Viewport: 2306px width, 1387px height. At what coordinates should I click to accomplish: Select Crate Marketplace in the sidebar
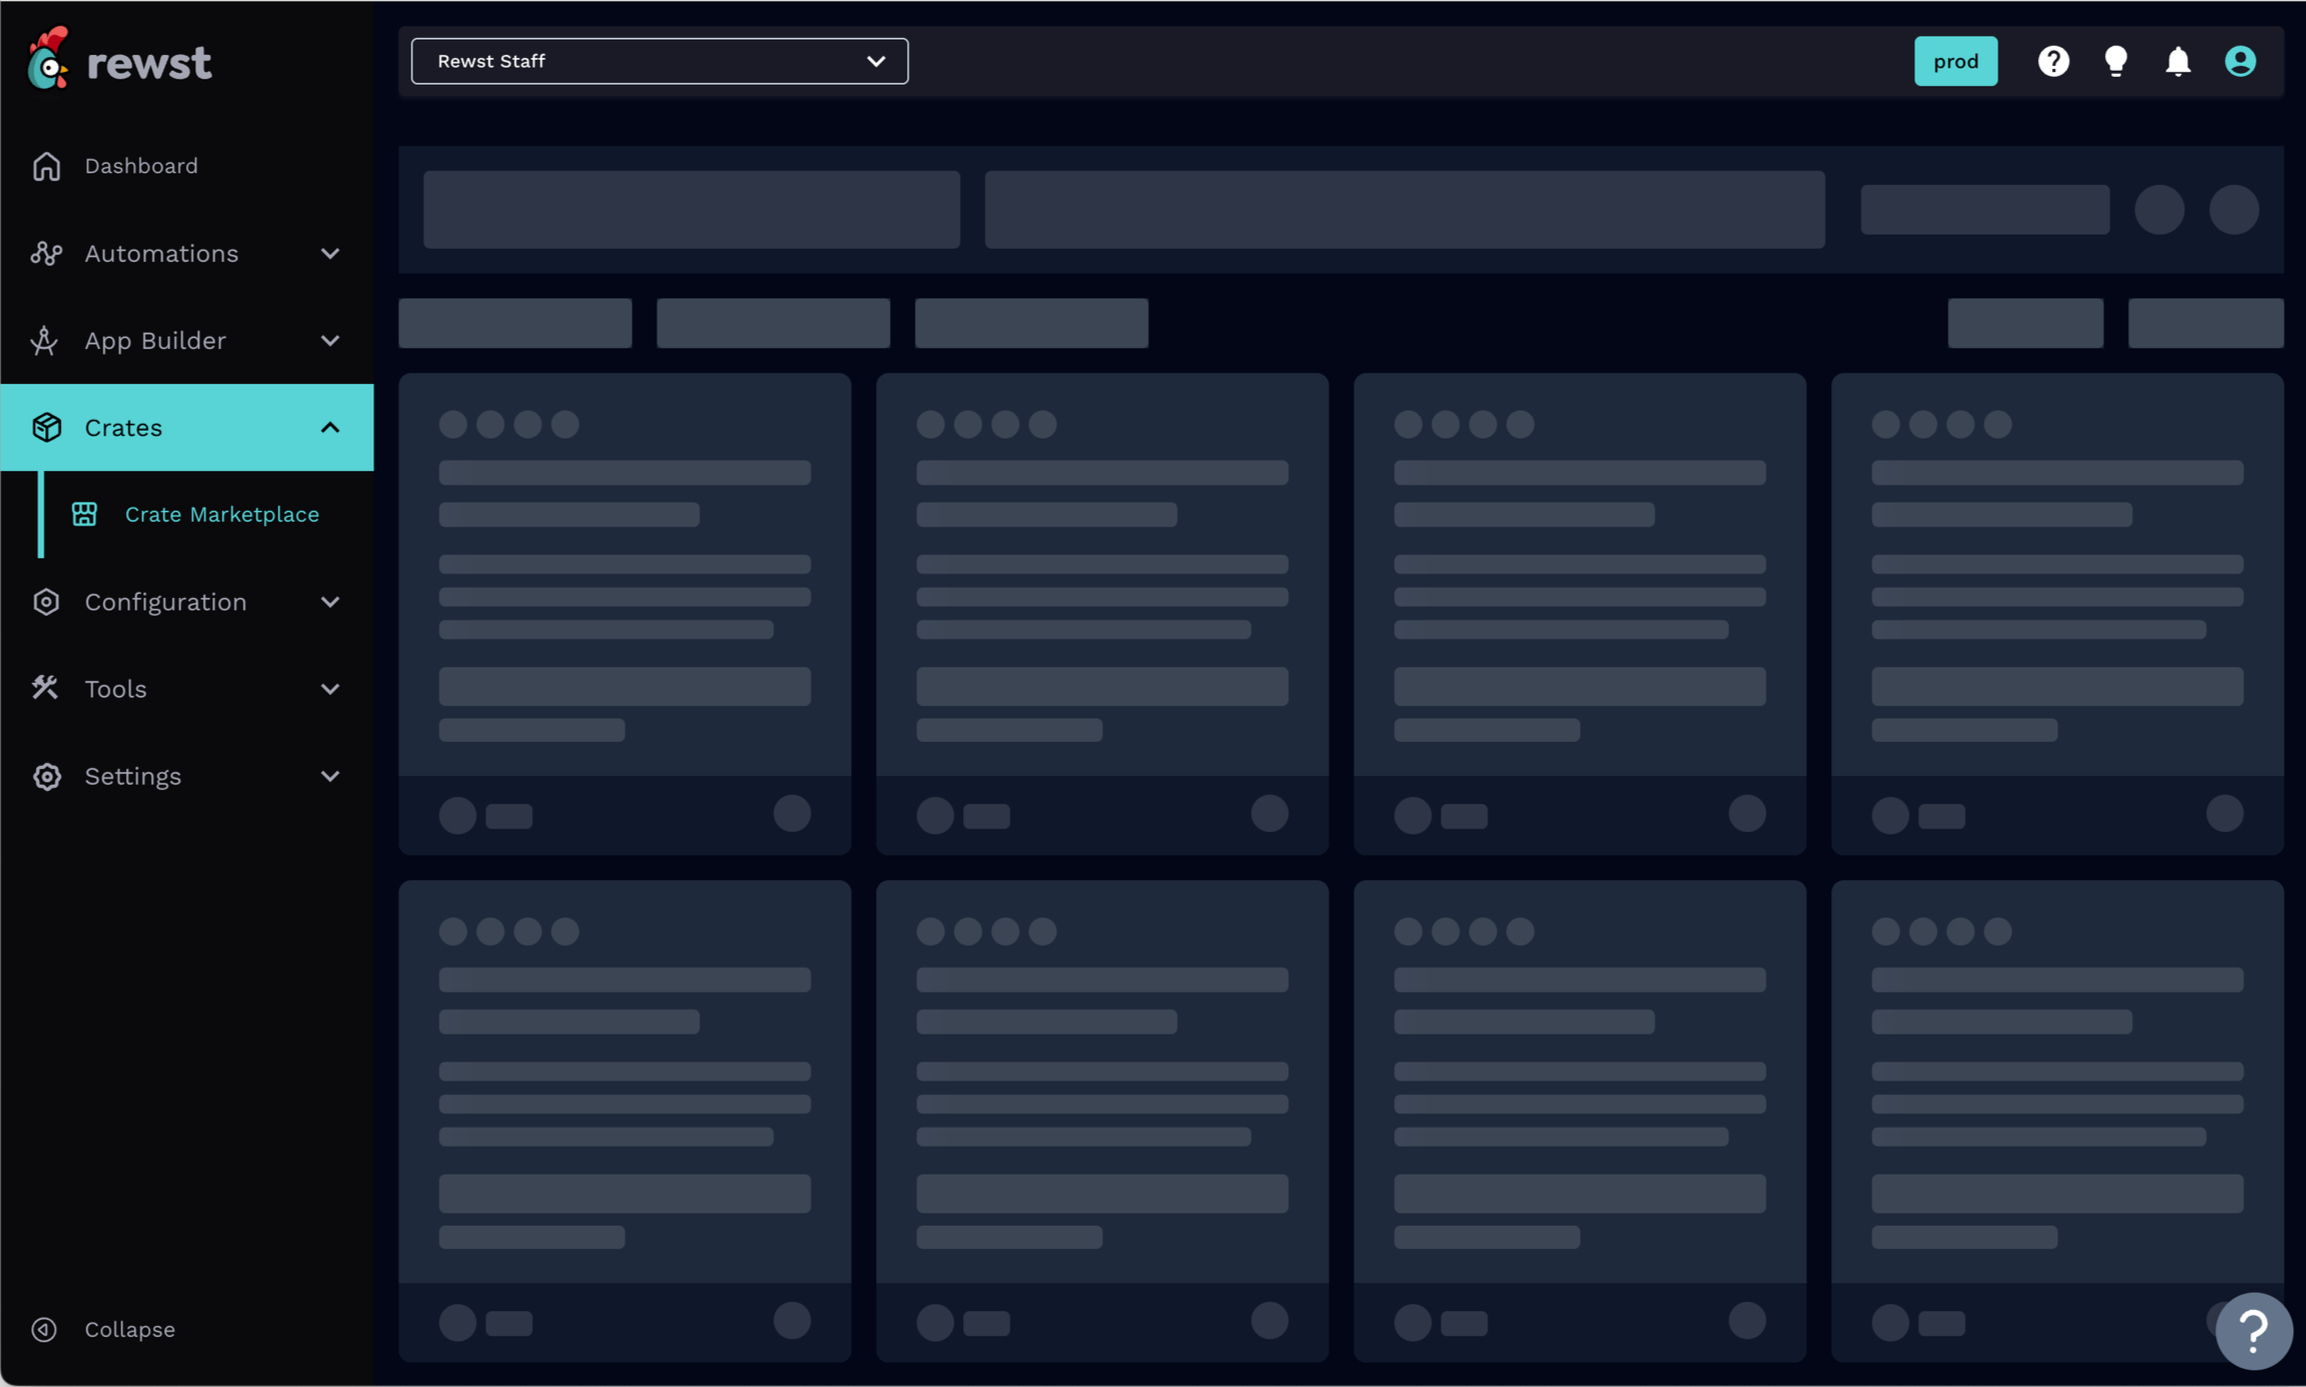222,514
